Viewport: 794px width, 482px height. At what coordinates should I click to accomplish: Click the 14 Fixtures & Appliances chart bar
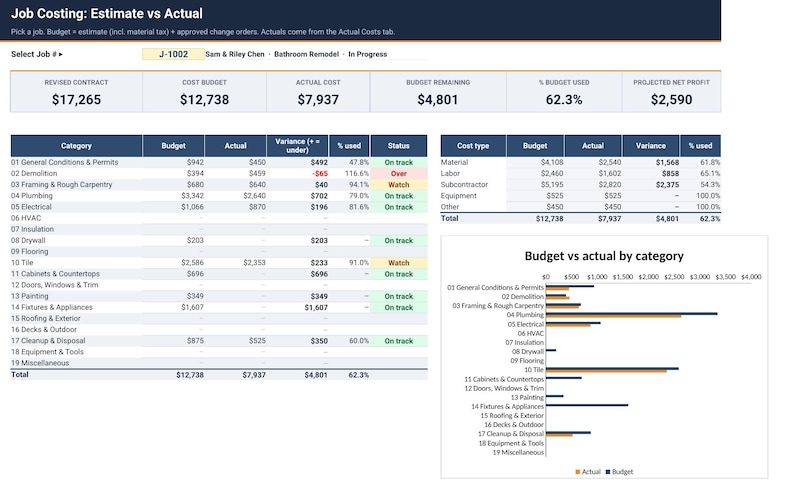tap(587, 405)
